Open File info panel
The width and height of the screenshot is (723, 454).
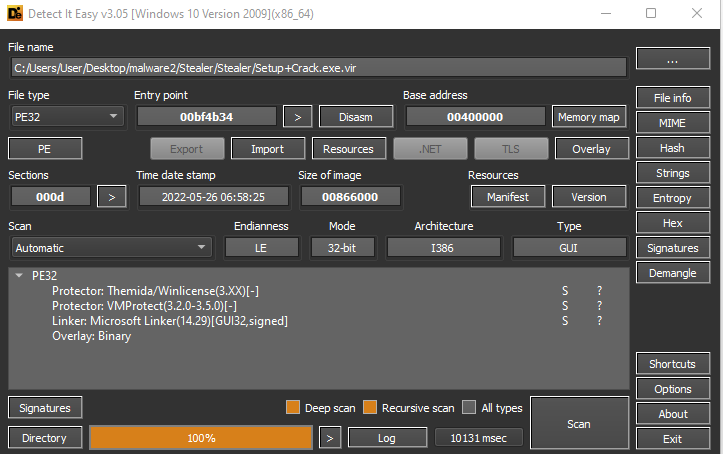(x=673, y=98)
